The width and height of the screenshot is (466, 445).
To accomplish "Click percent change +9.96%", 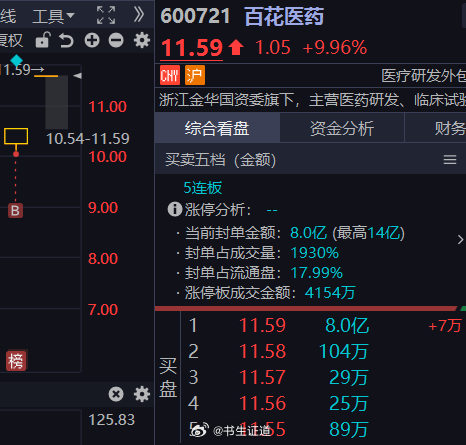I will pos(335,47).
